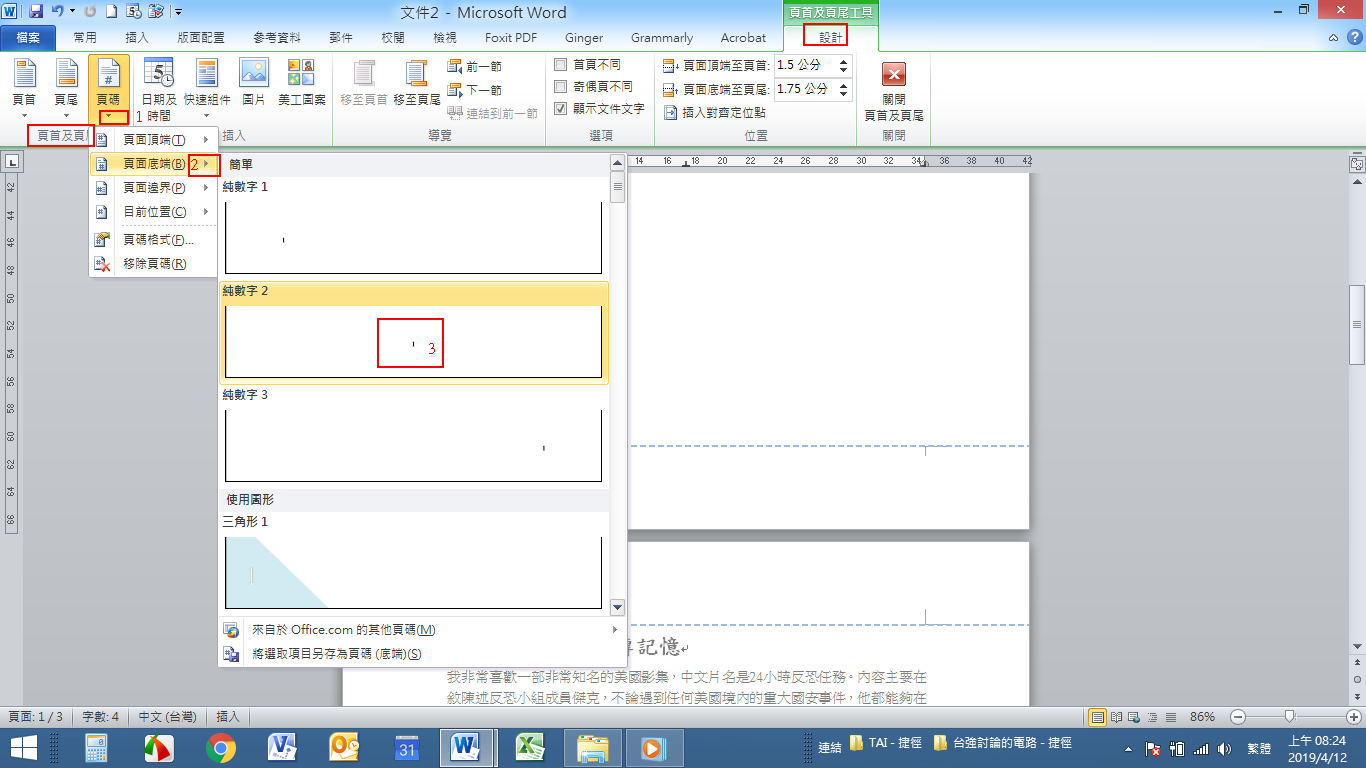Switch to 版面配置 page layout tab
1366x768 pixels.
point(201,38)
